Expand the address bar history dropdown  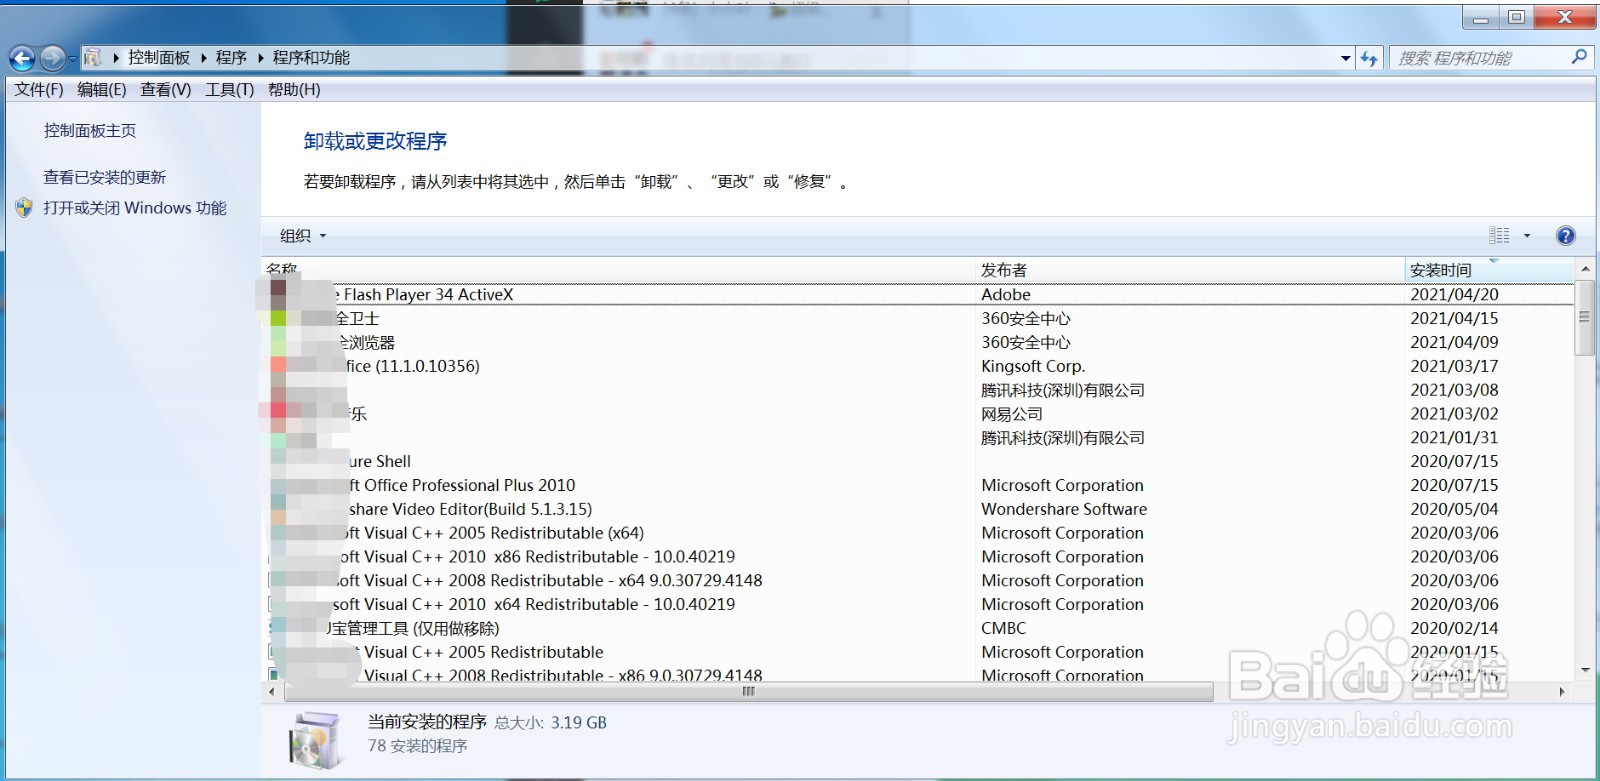[x=1345, y=59]
